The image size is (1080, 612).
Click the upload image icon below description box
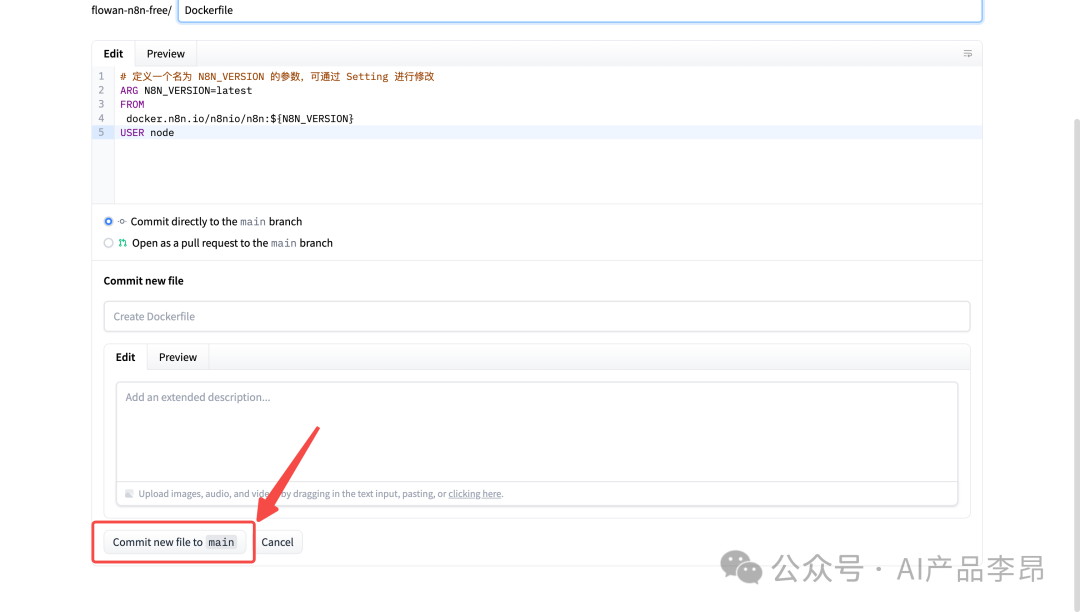pos(129,494)
